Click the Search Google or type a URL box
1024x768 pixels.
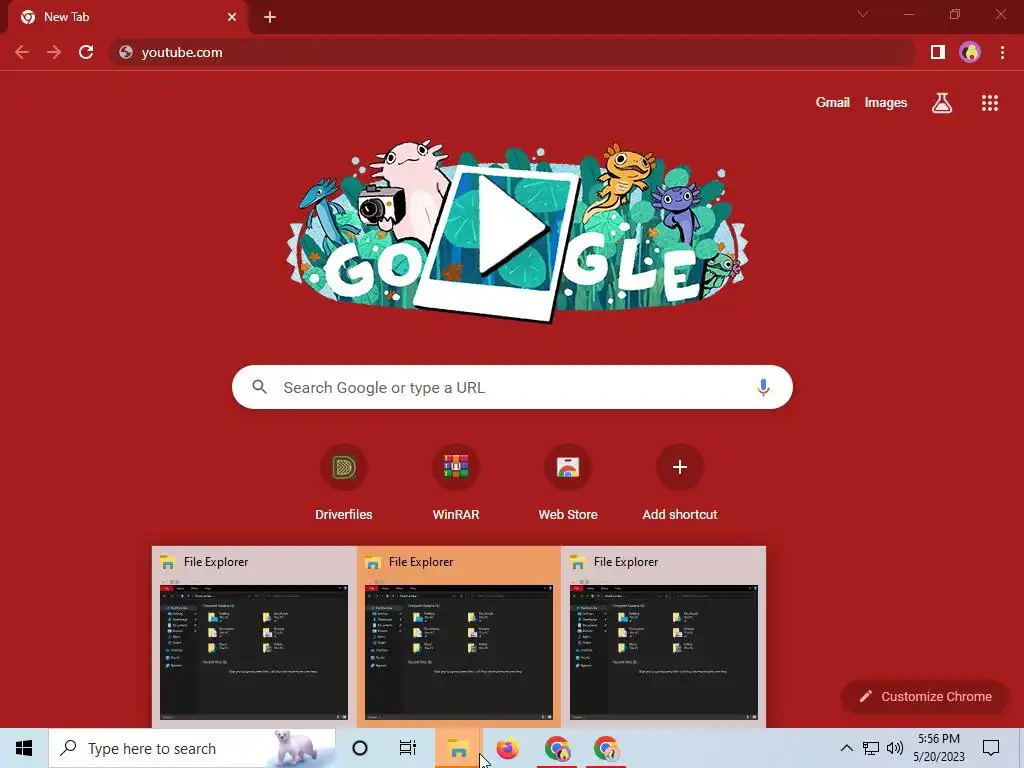tap(513, 387)
